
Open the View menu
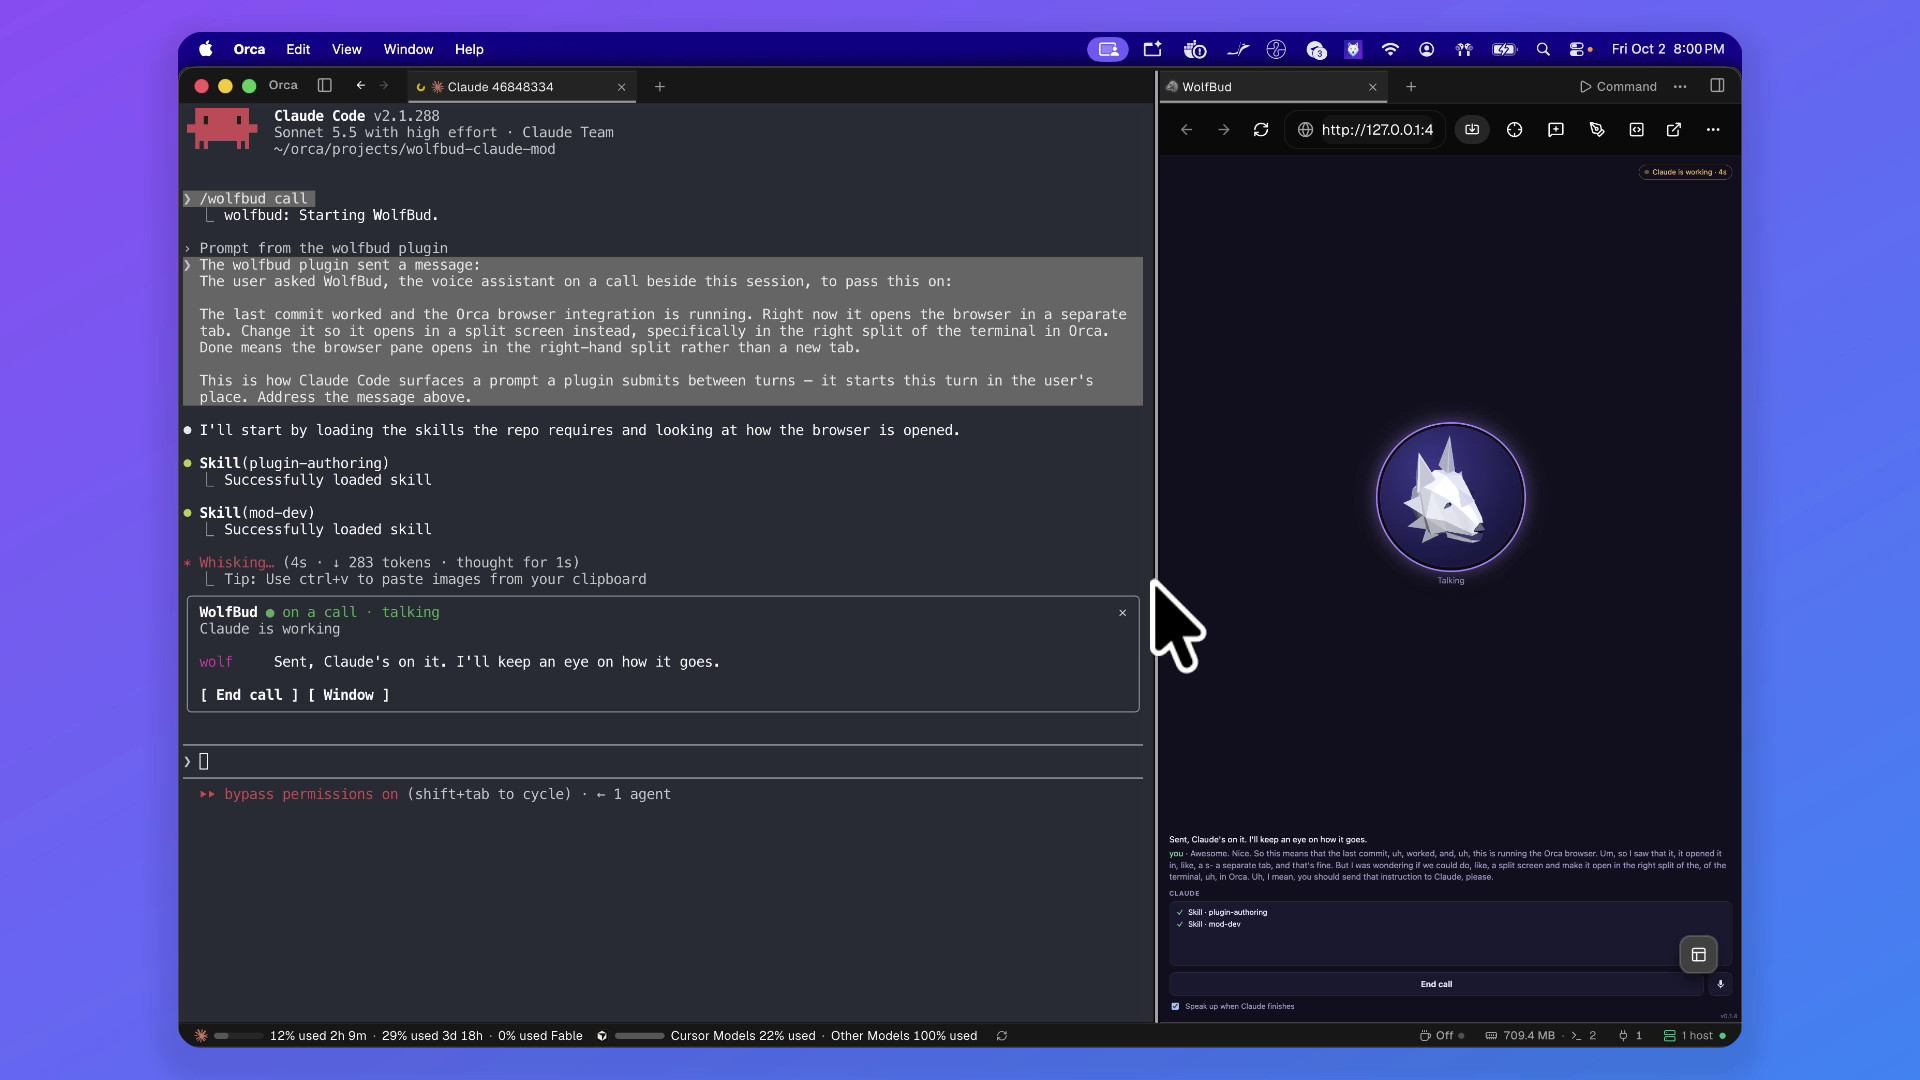(346, 49)
